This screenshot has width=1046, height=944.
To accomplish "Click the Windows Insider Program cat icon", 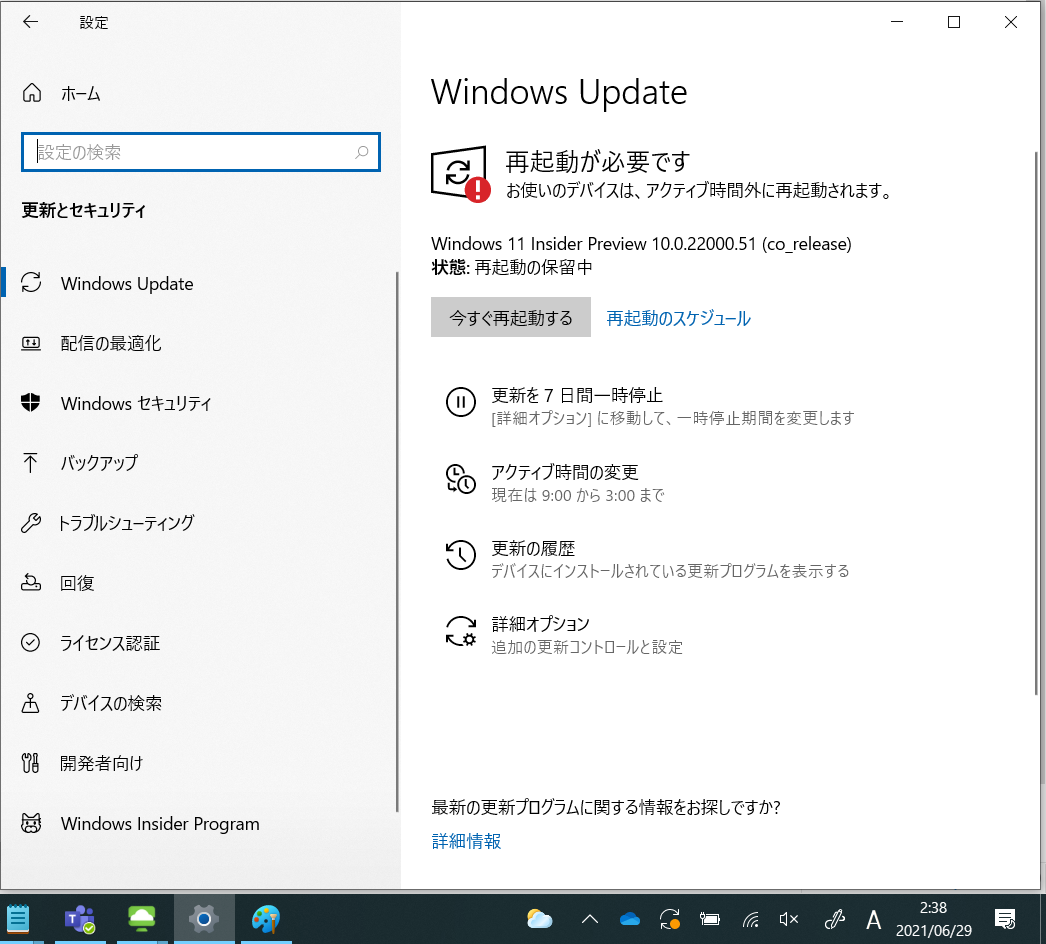I will tap(31, 823).
